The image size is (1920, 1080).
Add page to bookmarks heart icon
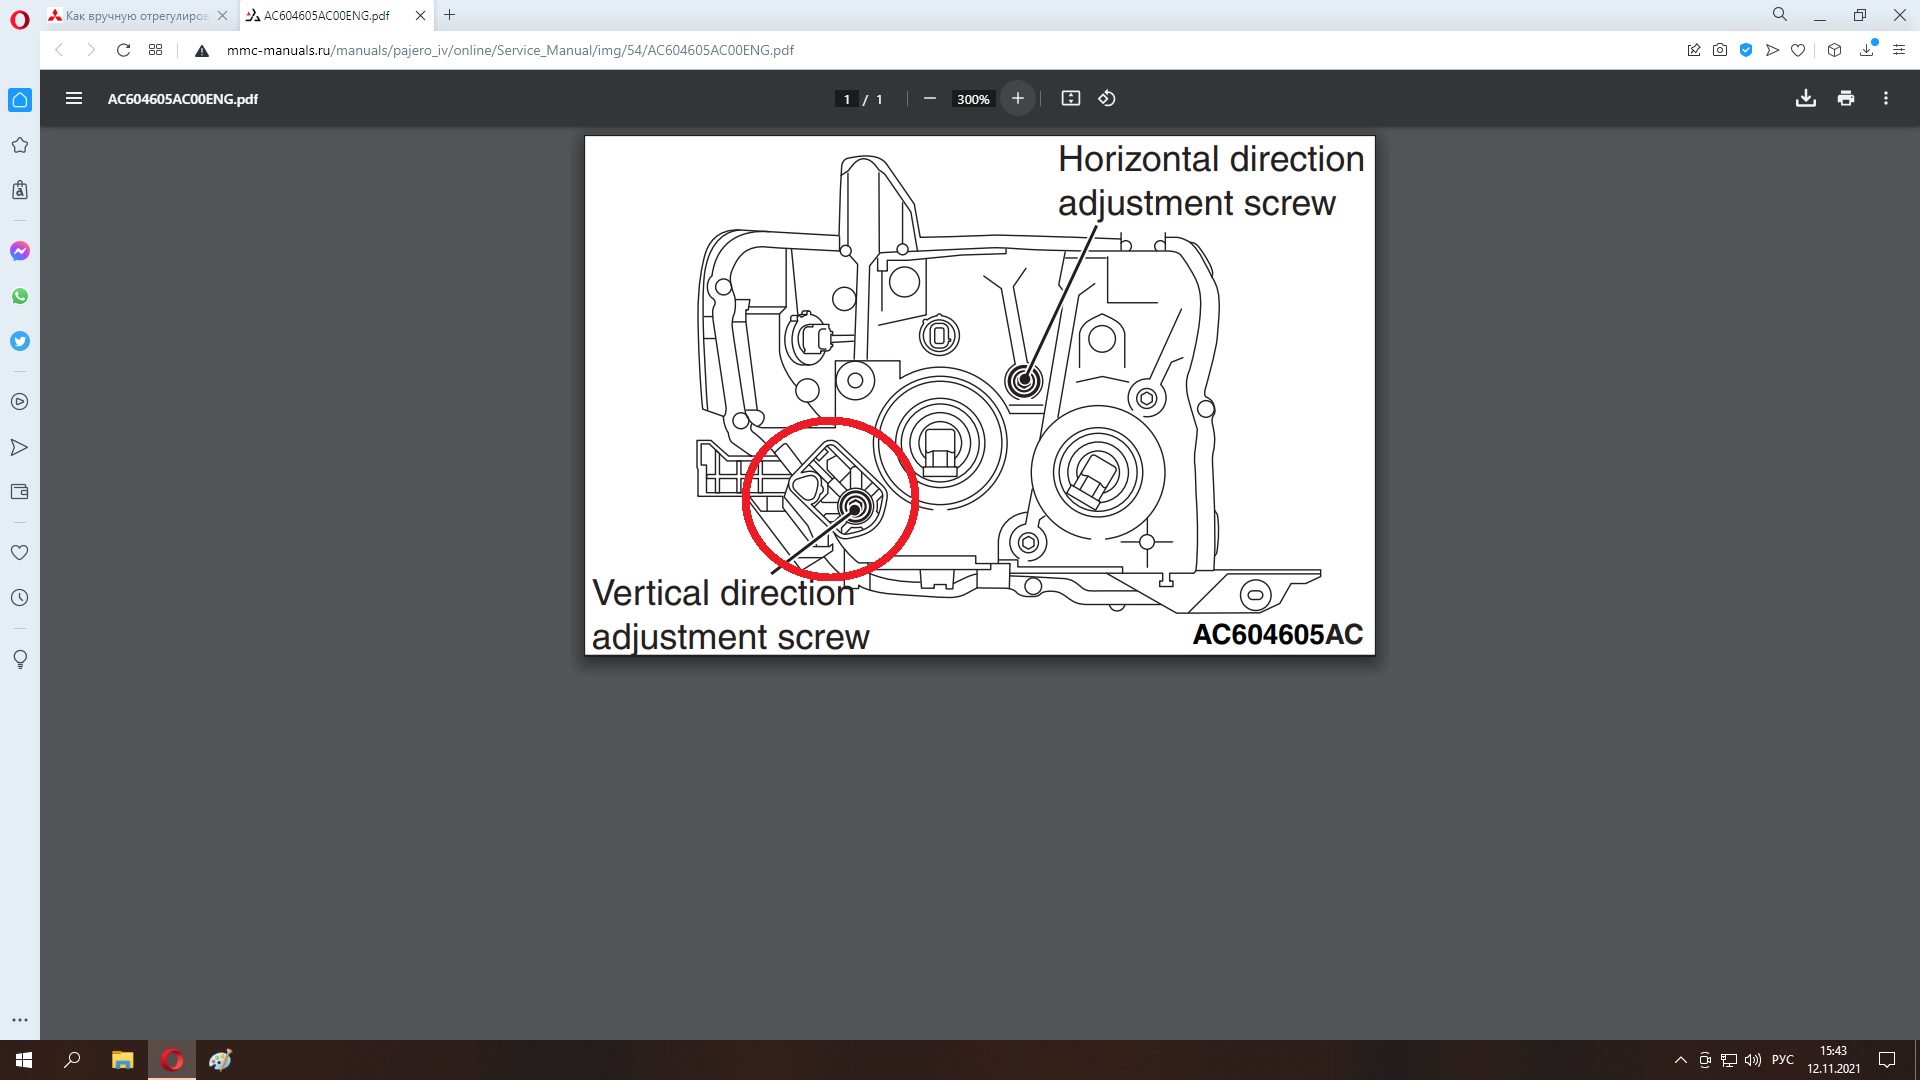[1798, 50]
